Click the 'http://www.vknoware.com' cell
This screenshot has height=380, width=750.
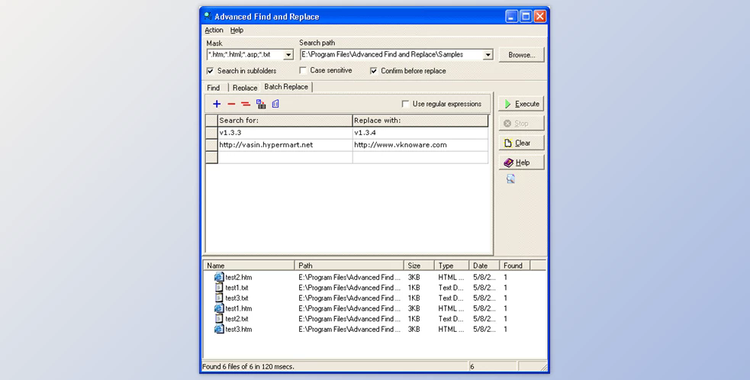pyautogui.click(x=420, y=145)
